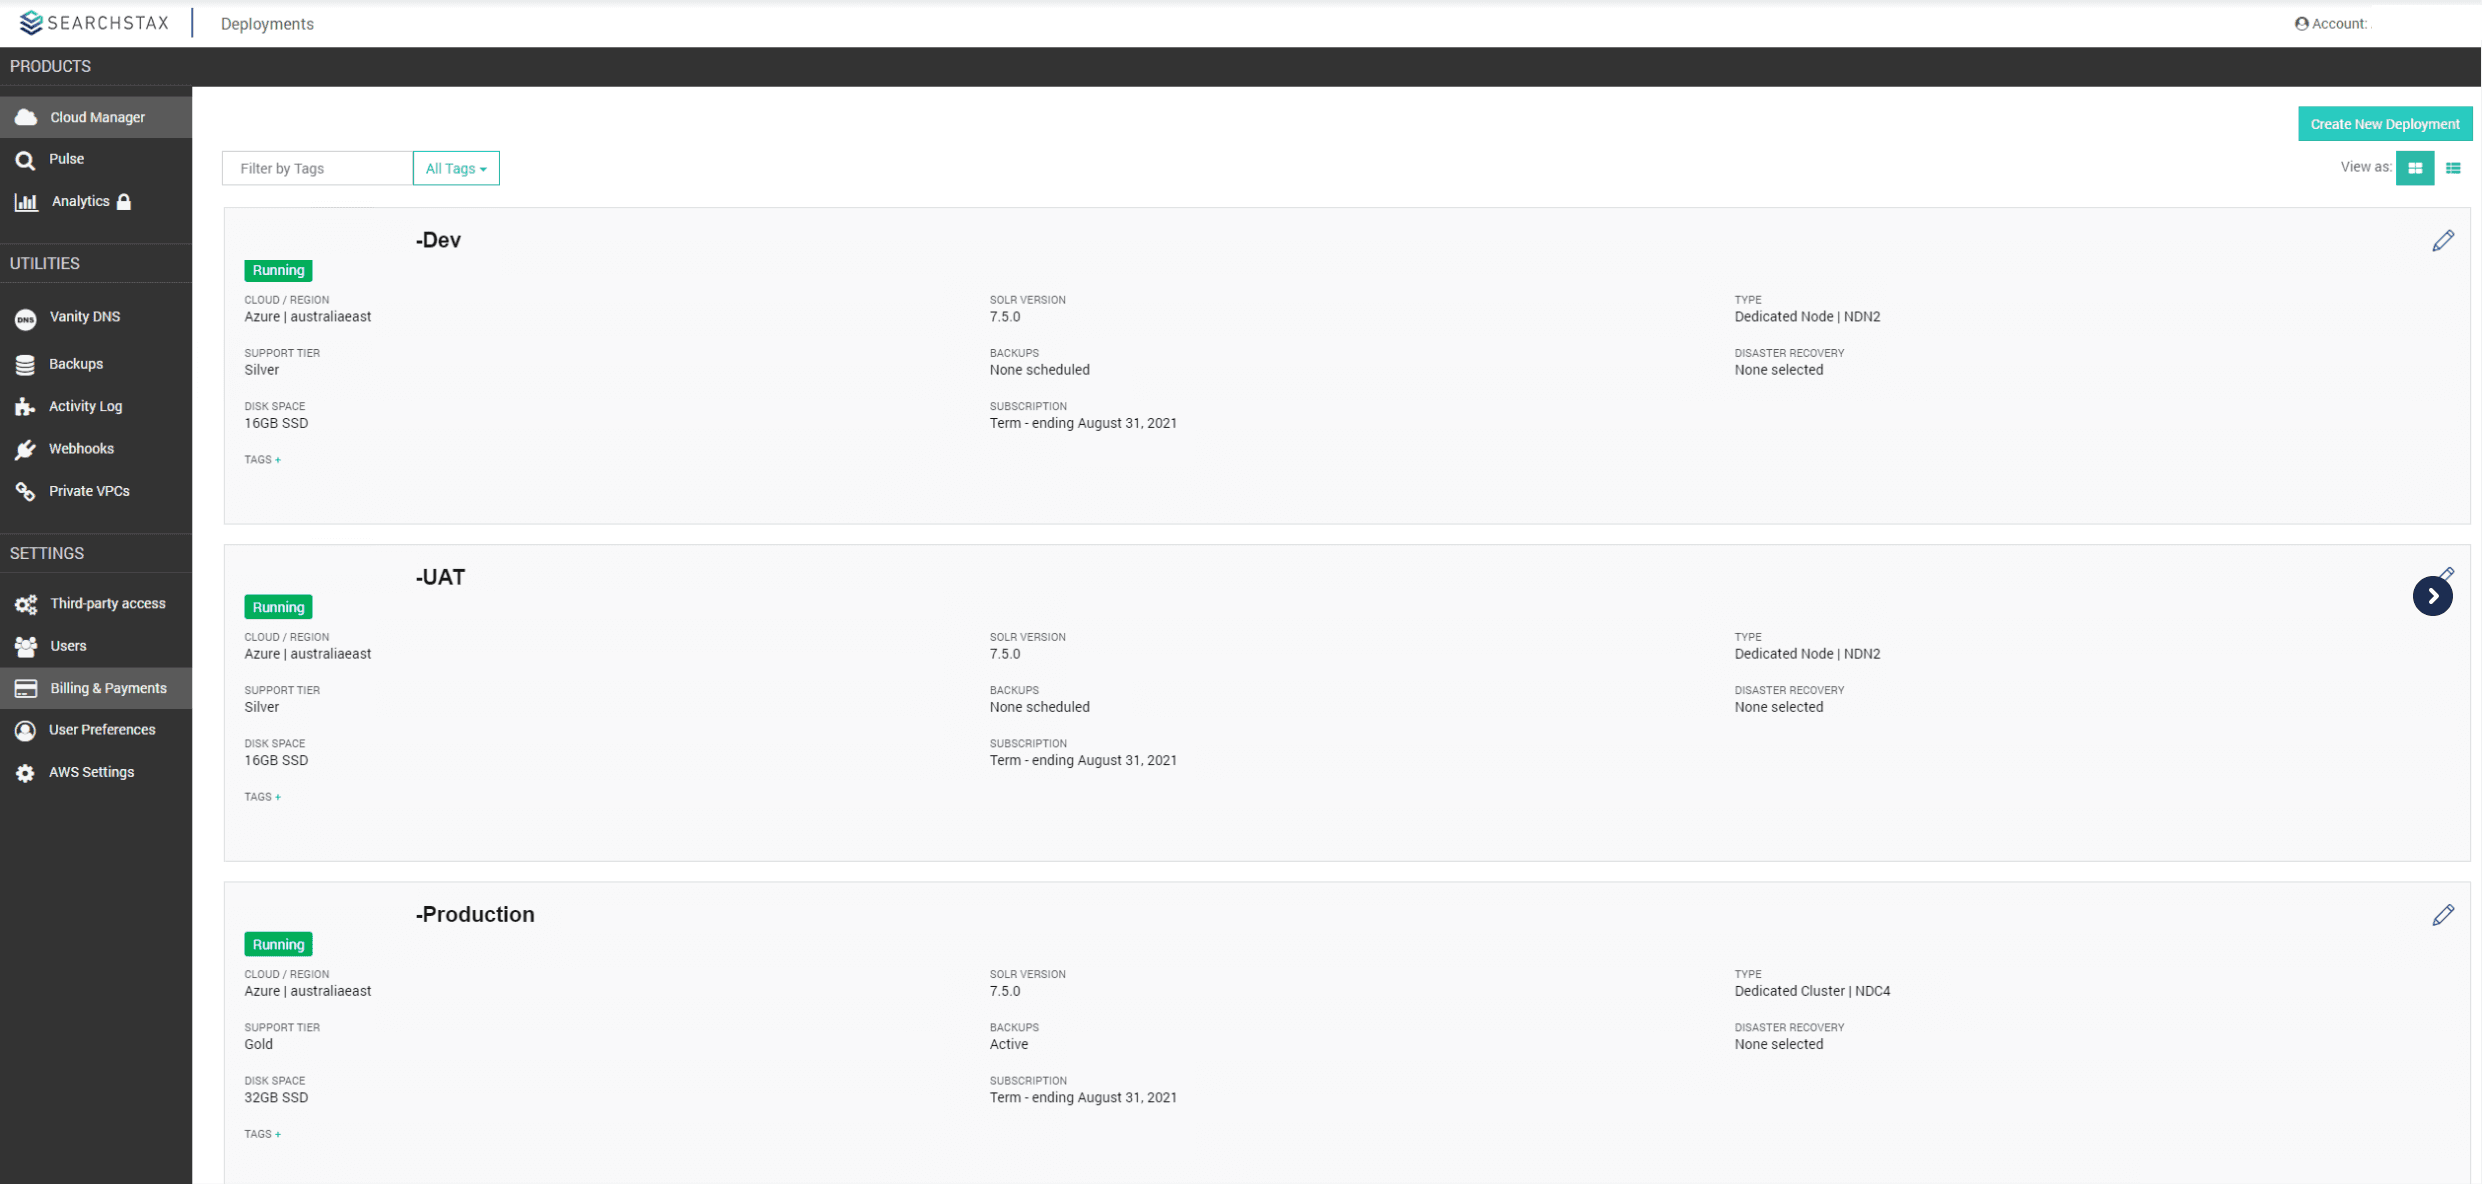Open Users management section
This screenshot has width=2482, height=1184.
coord(66,644)
